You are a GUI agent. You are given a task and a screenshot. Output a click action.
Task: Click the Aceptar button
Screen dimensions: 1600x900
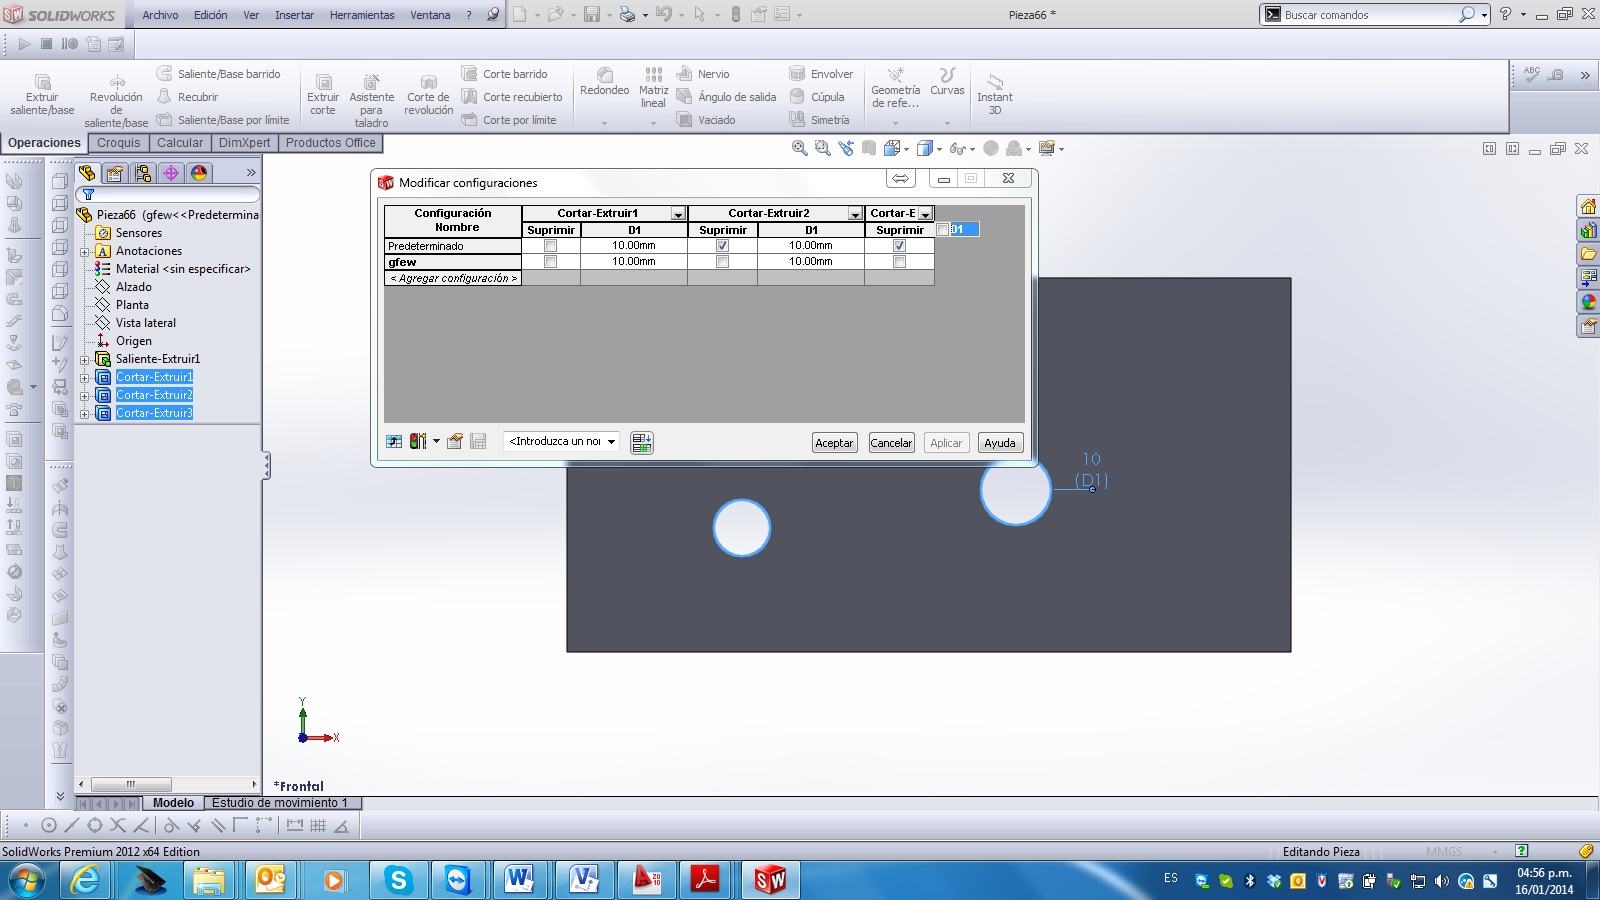(834, 443)
